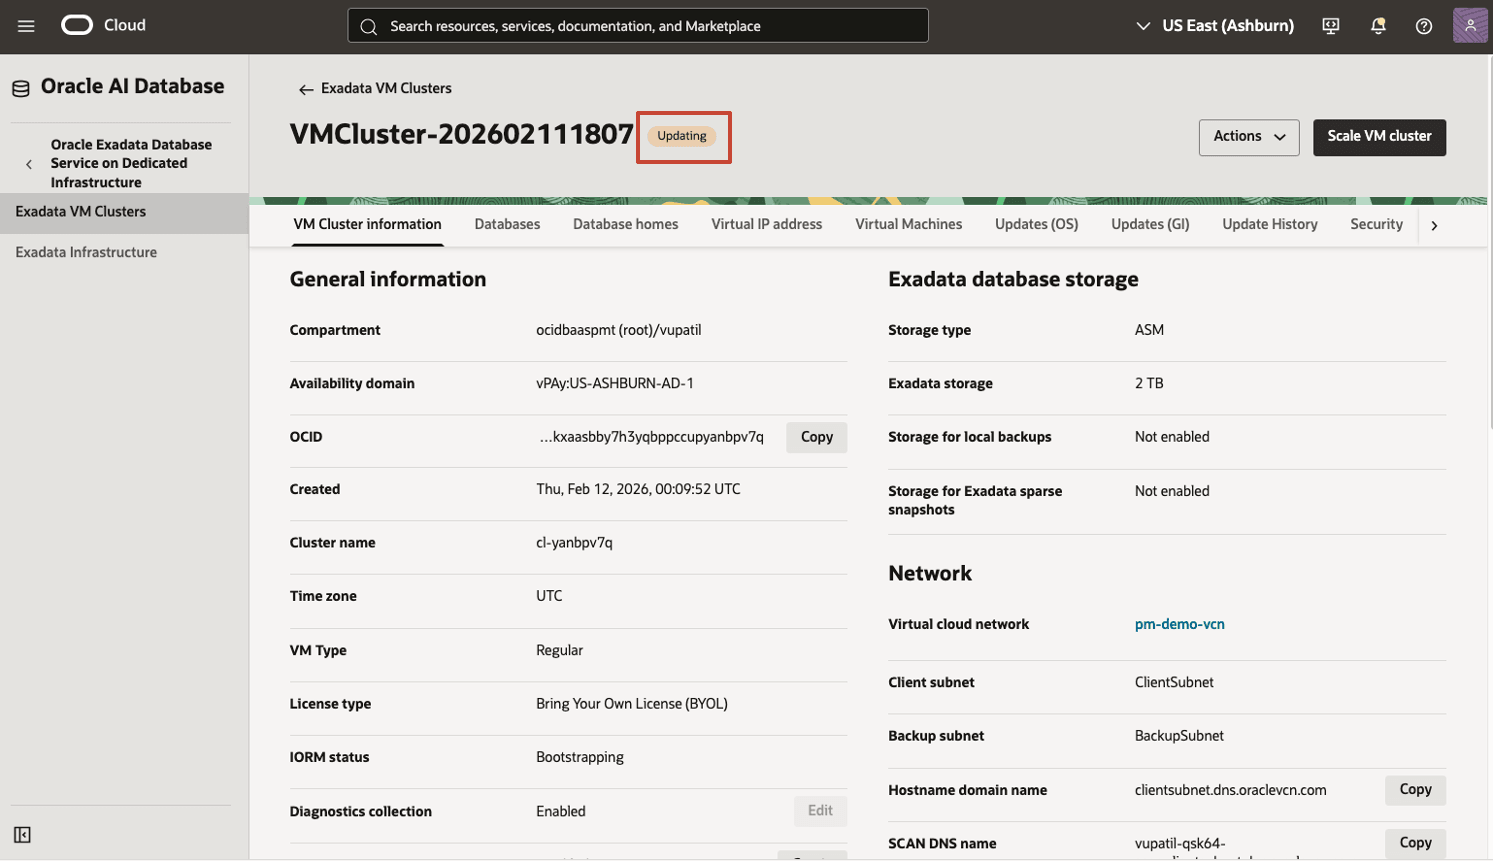Go back using the sidebar left chevron
1493x861 pixels.
click(29, 164)
